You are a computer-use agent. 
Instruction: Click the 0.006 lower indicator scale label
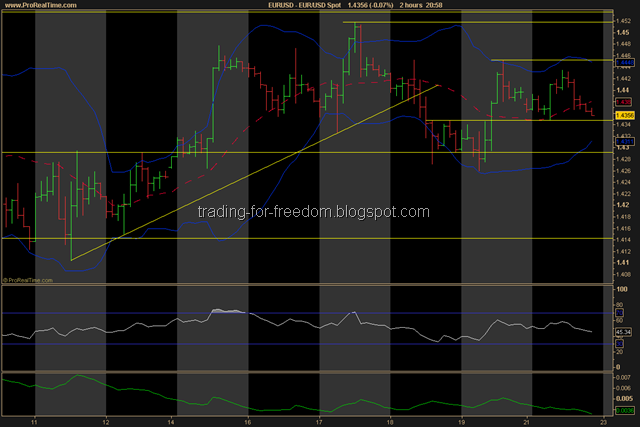click(624, 388)
